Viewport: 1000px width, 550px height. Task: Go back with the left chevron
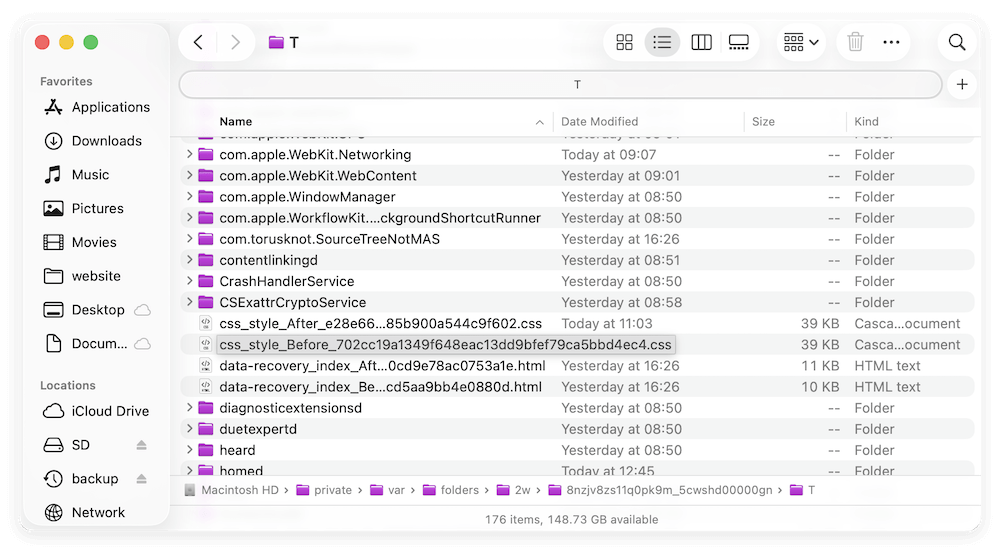pyautogui.click(x=198, y=43)
